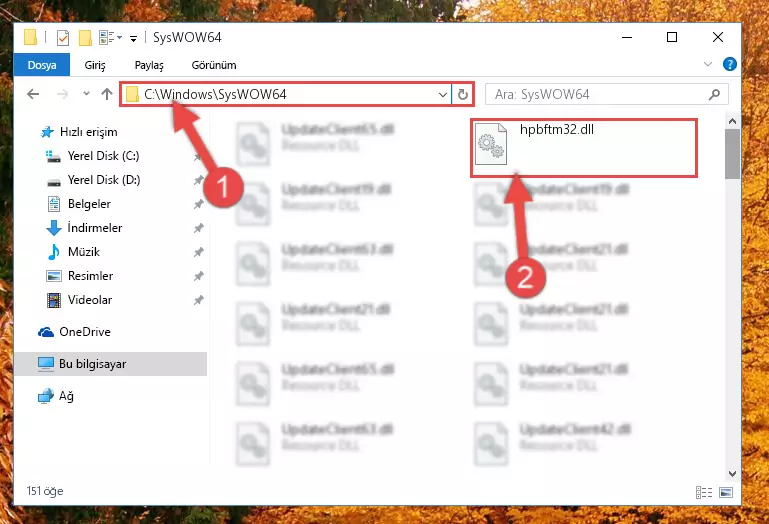This screenshot has width=769, height=524.
Task: Open the Customize Quick Access Toolbar dropdown
Action: (133, 38)
